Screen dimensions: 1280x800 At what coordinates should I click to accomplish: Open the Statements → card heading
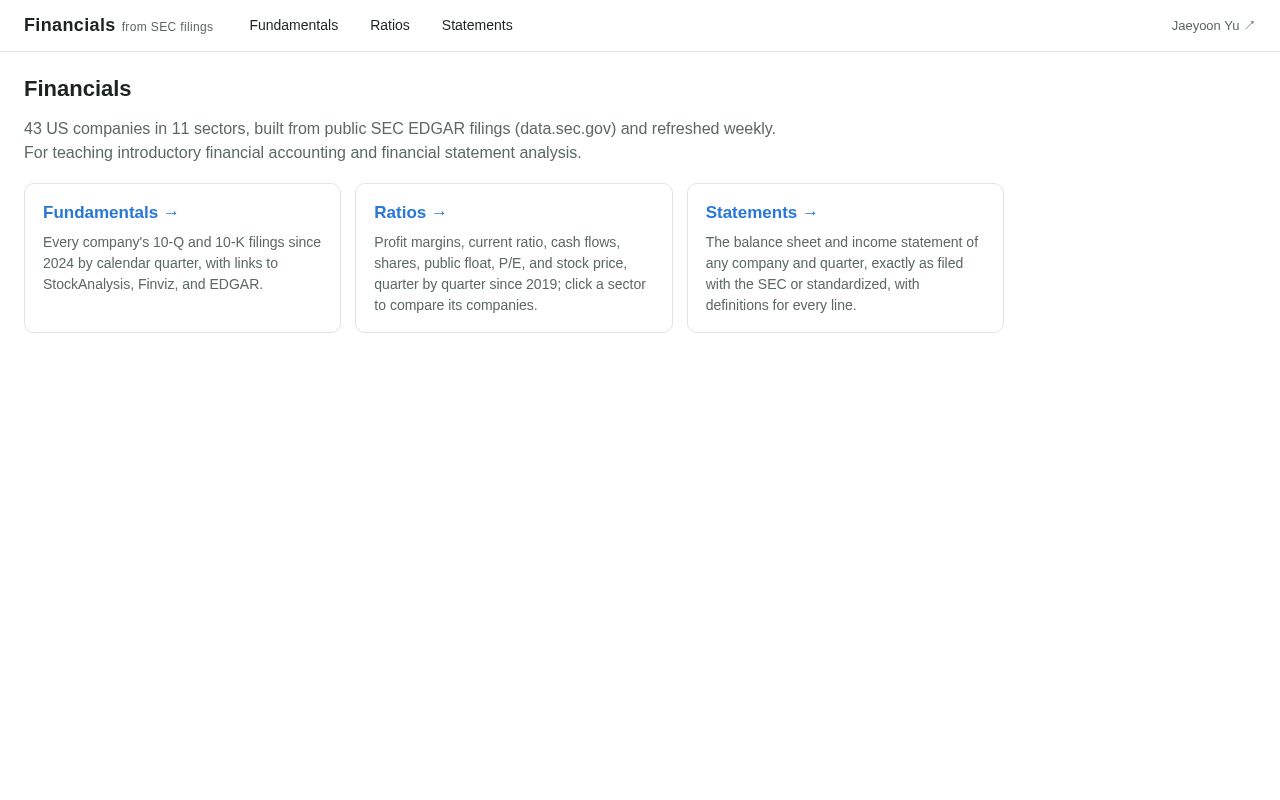[x=762, y=213]
